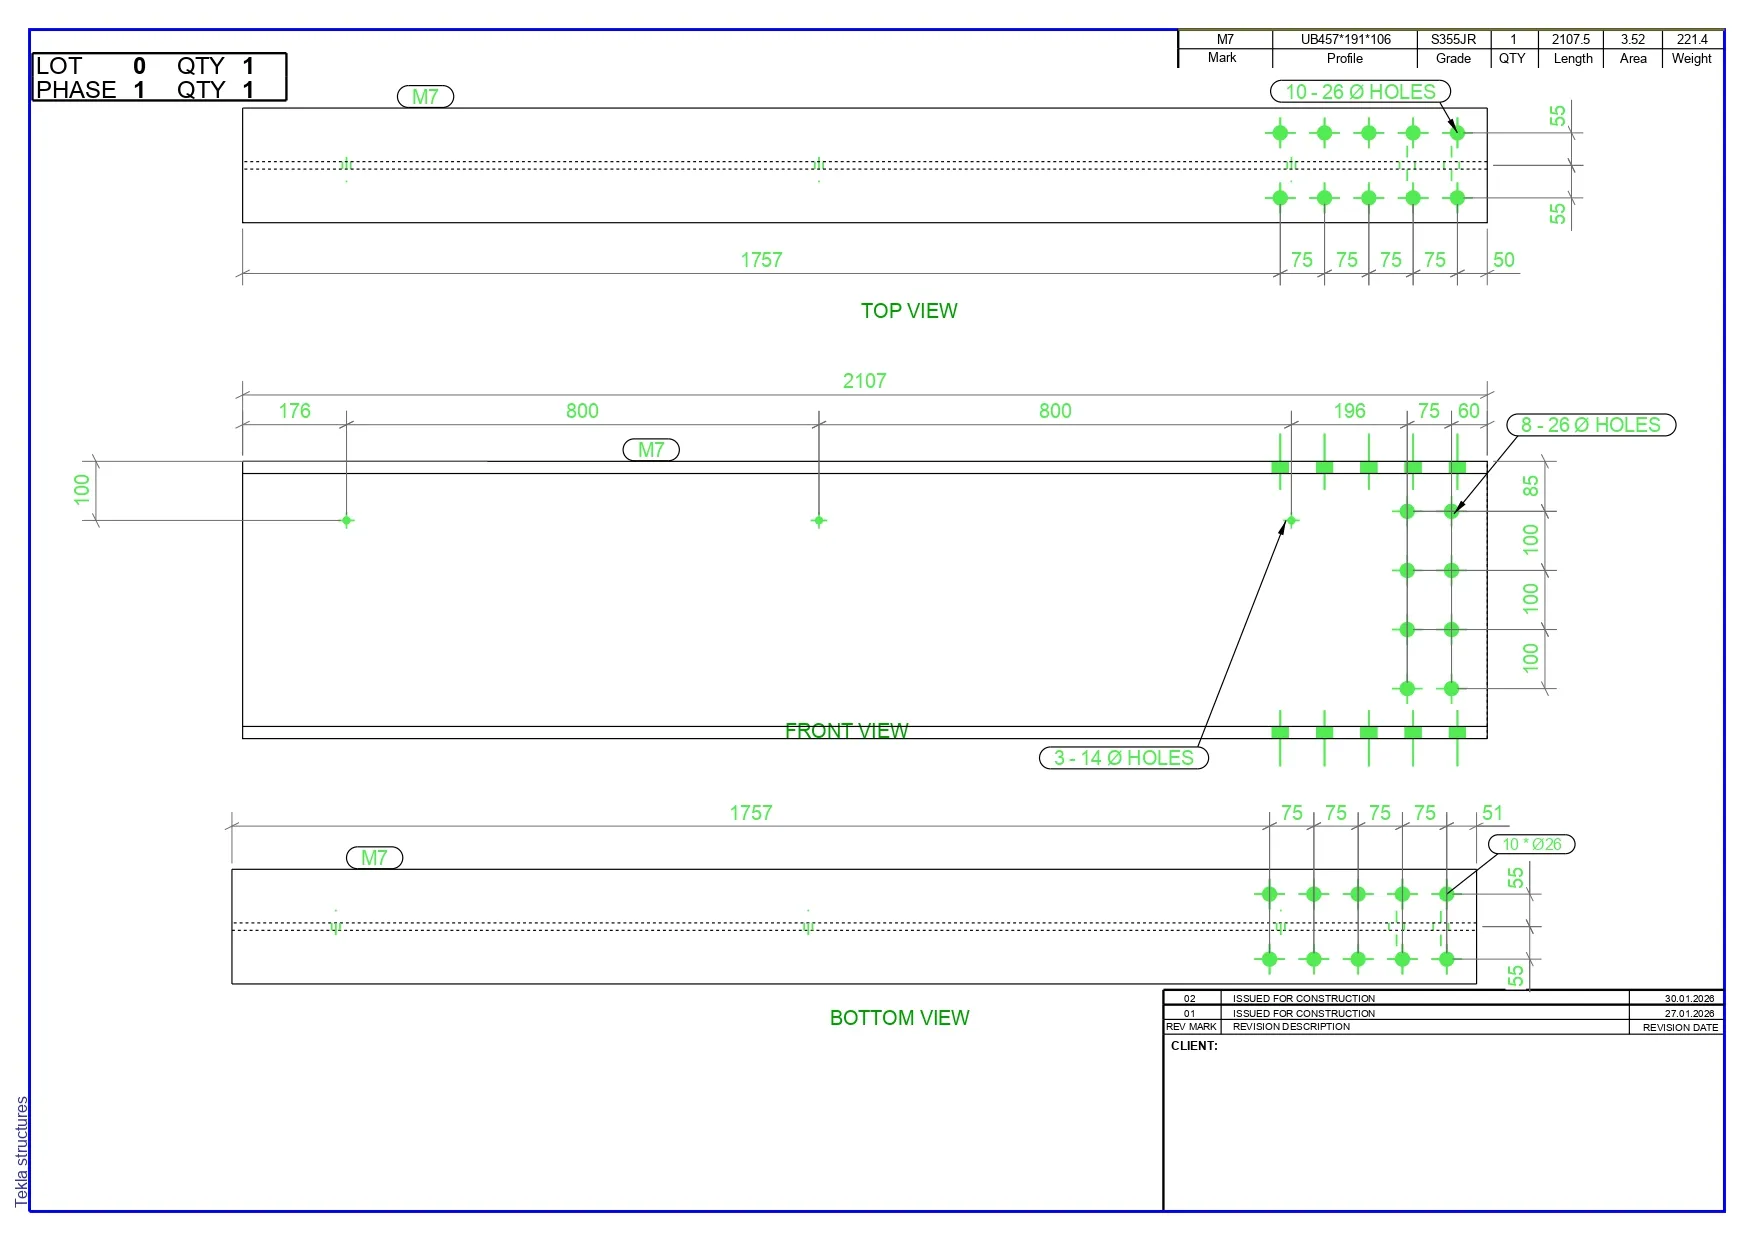This screenshot has width=1754, height=1241.
Task: Click the "10 - 26 Ø HOLES" callout label
Action: (x=1360, y=92)
